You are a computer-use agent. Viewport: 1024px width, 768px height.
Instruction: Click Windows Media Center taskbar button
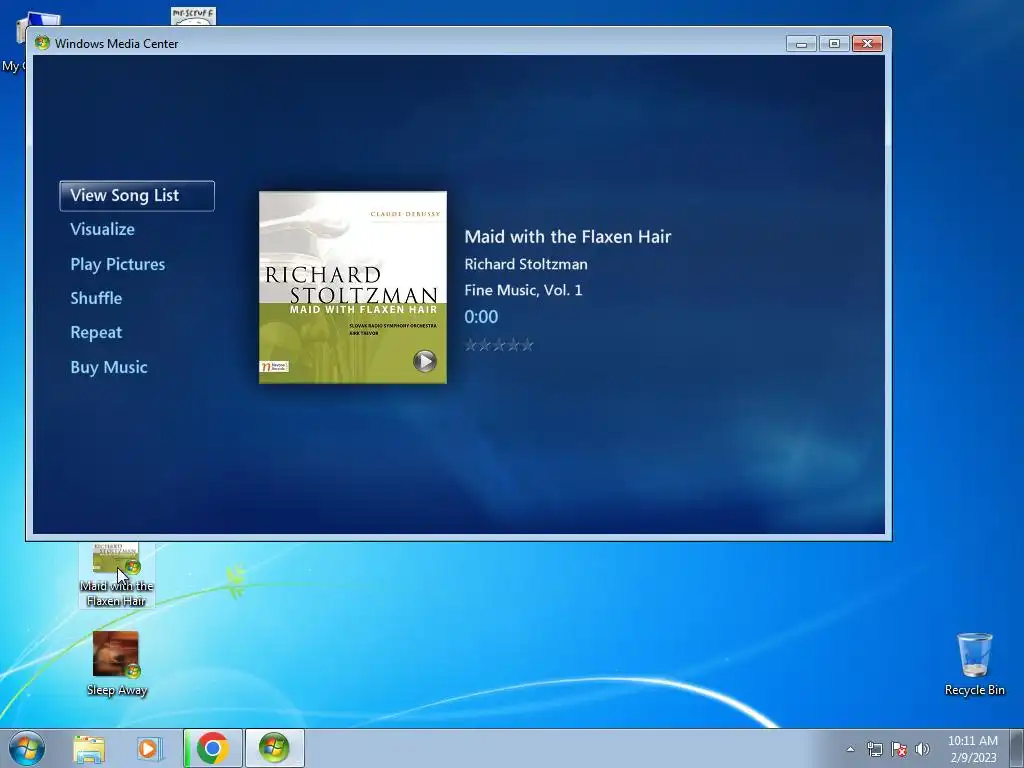click(274, 748)
